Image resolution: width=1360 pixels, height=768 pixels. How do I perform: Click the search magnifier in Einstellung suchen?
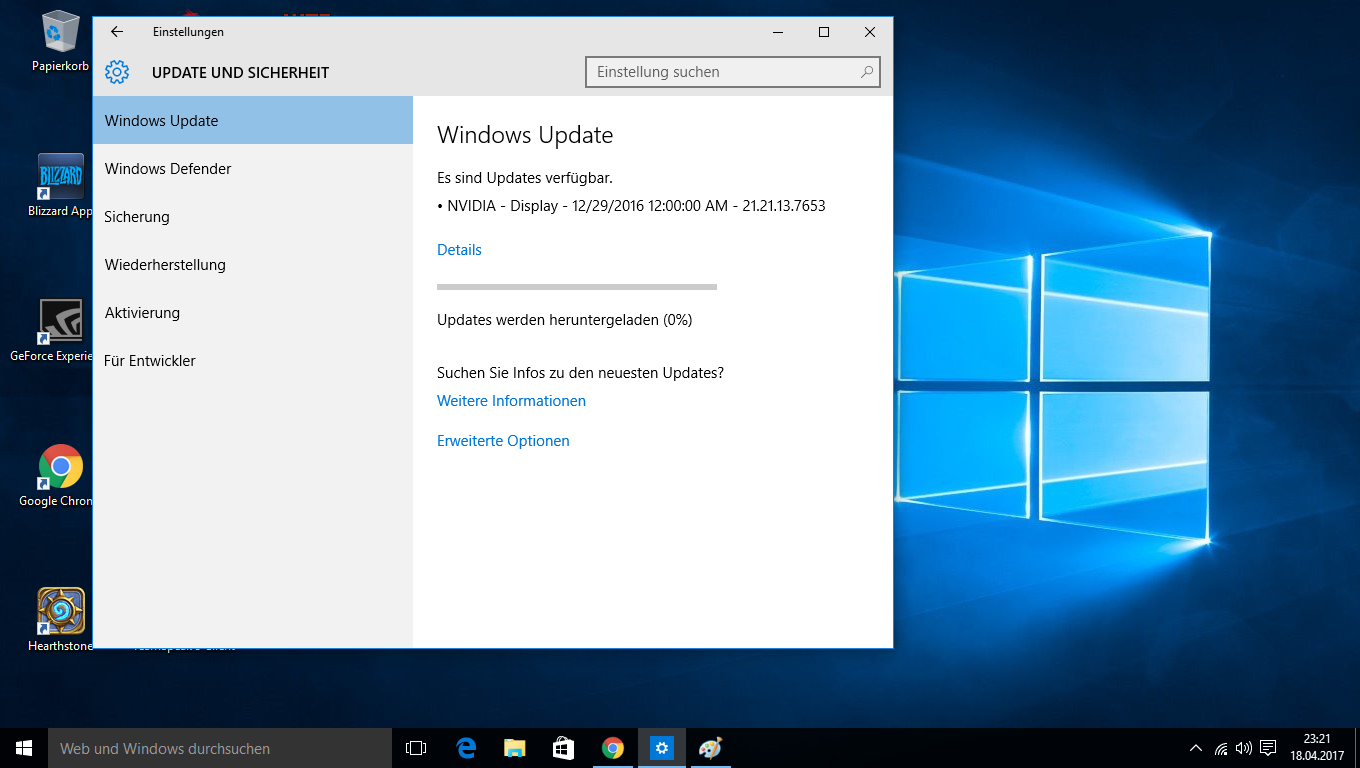tap(867, 72)
